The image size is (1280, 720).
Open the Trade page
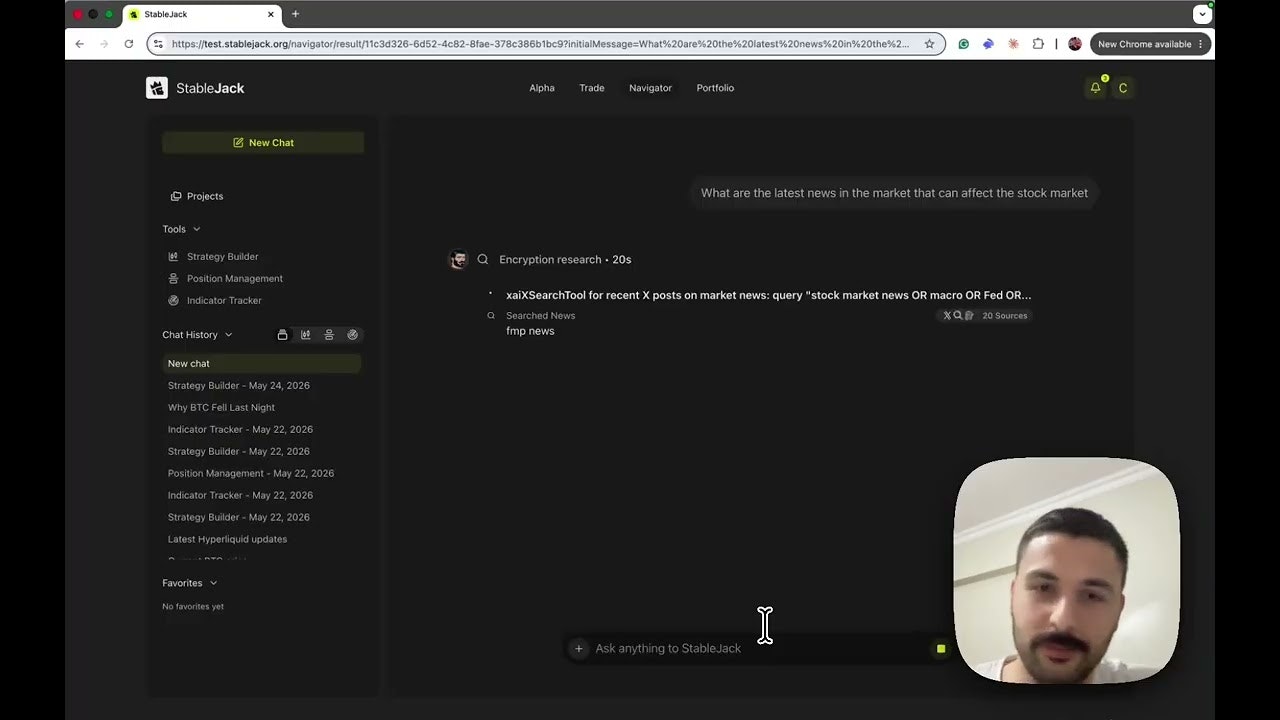click(x=592, y=88)
